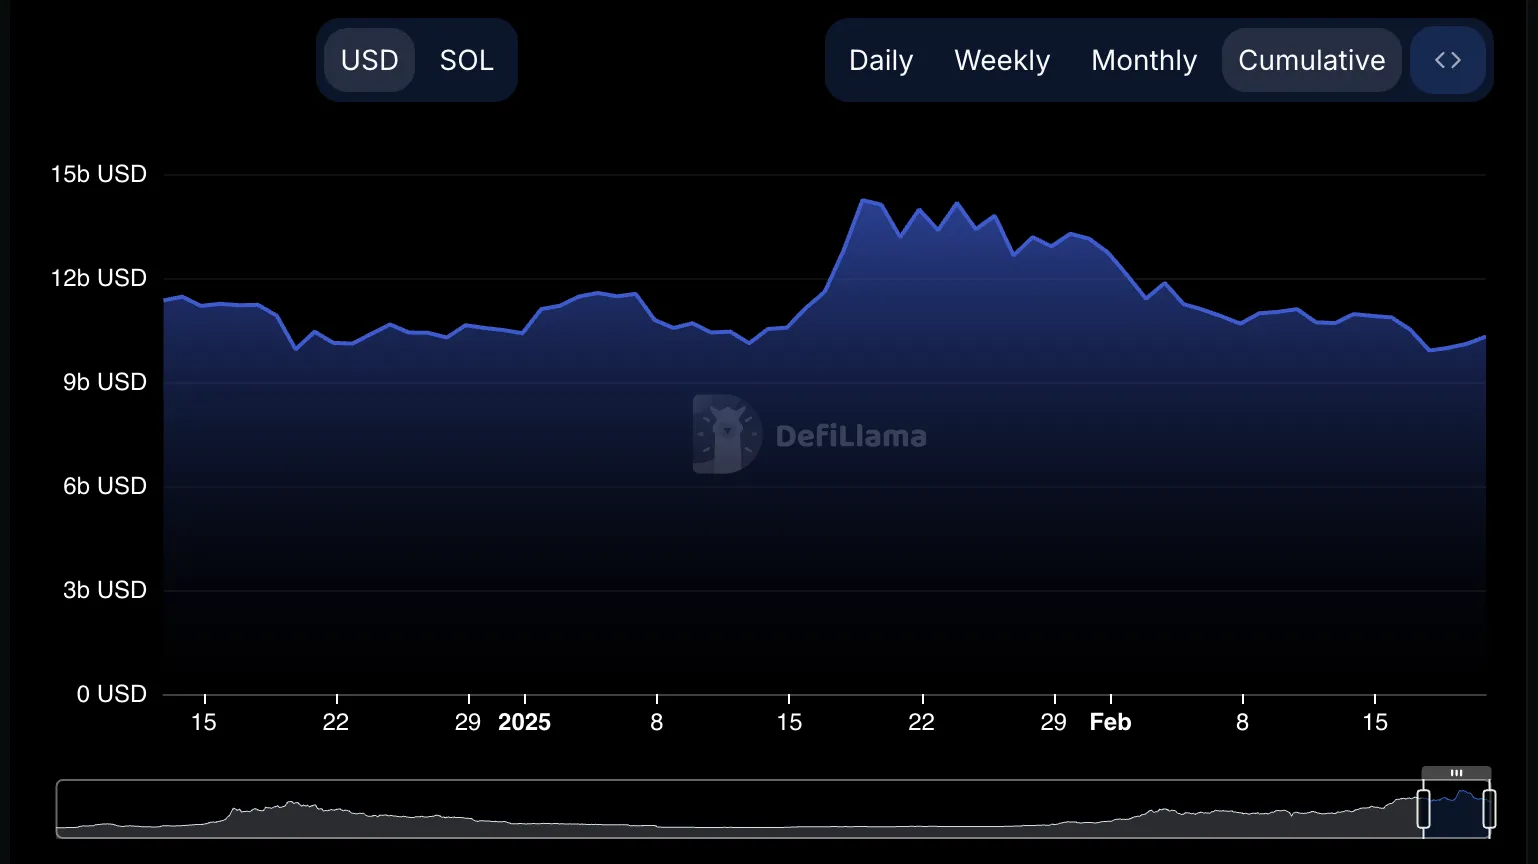
Task: Open the embed code icon button
Action: click(x=1448, y=60)
